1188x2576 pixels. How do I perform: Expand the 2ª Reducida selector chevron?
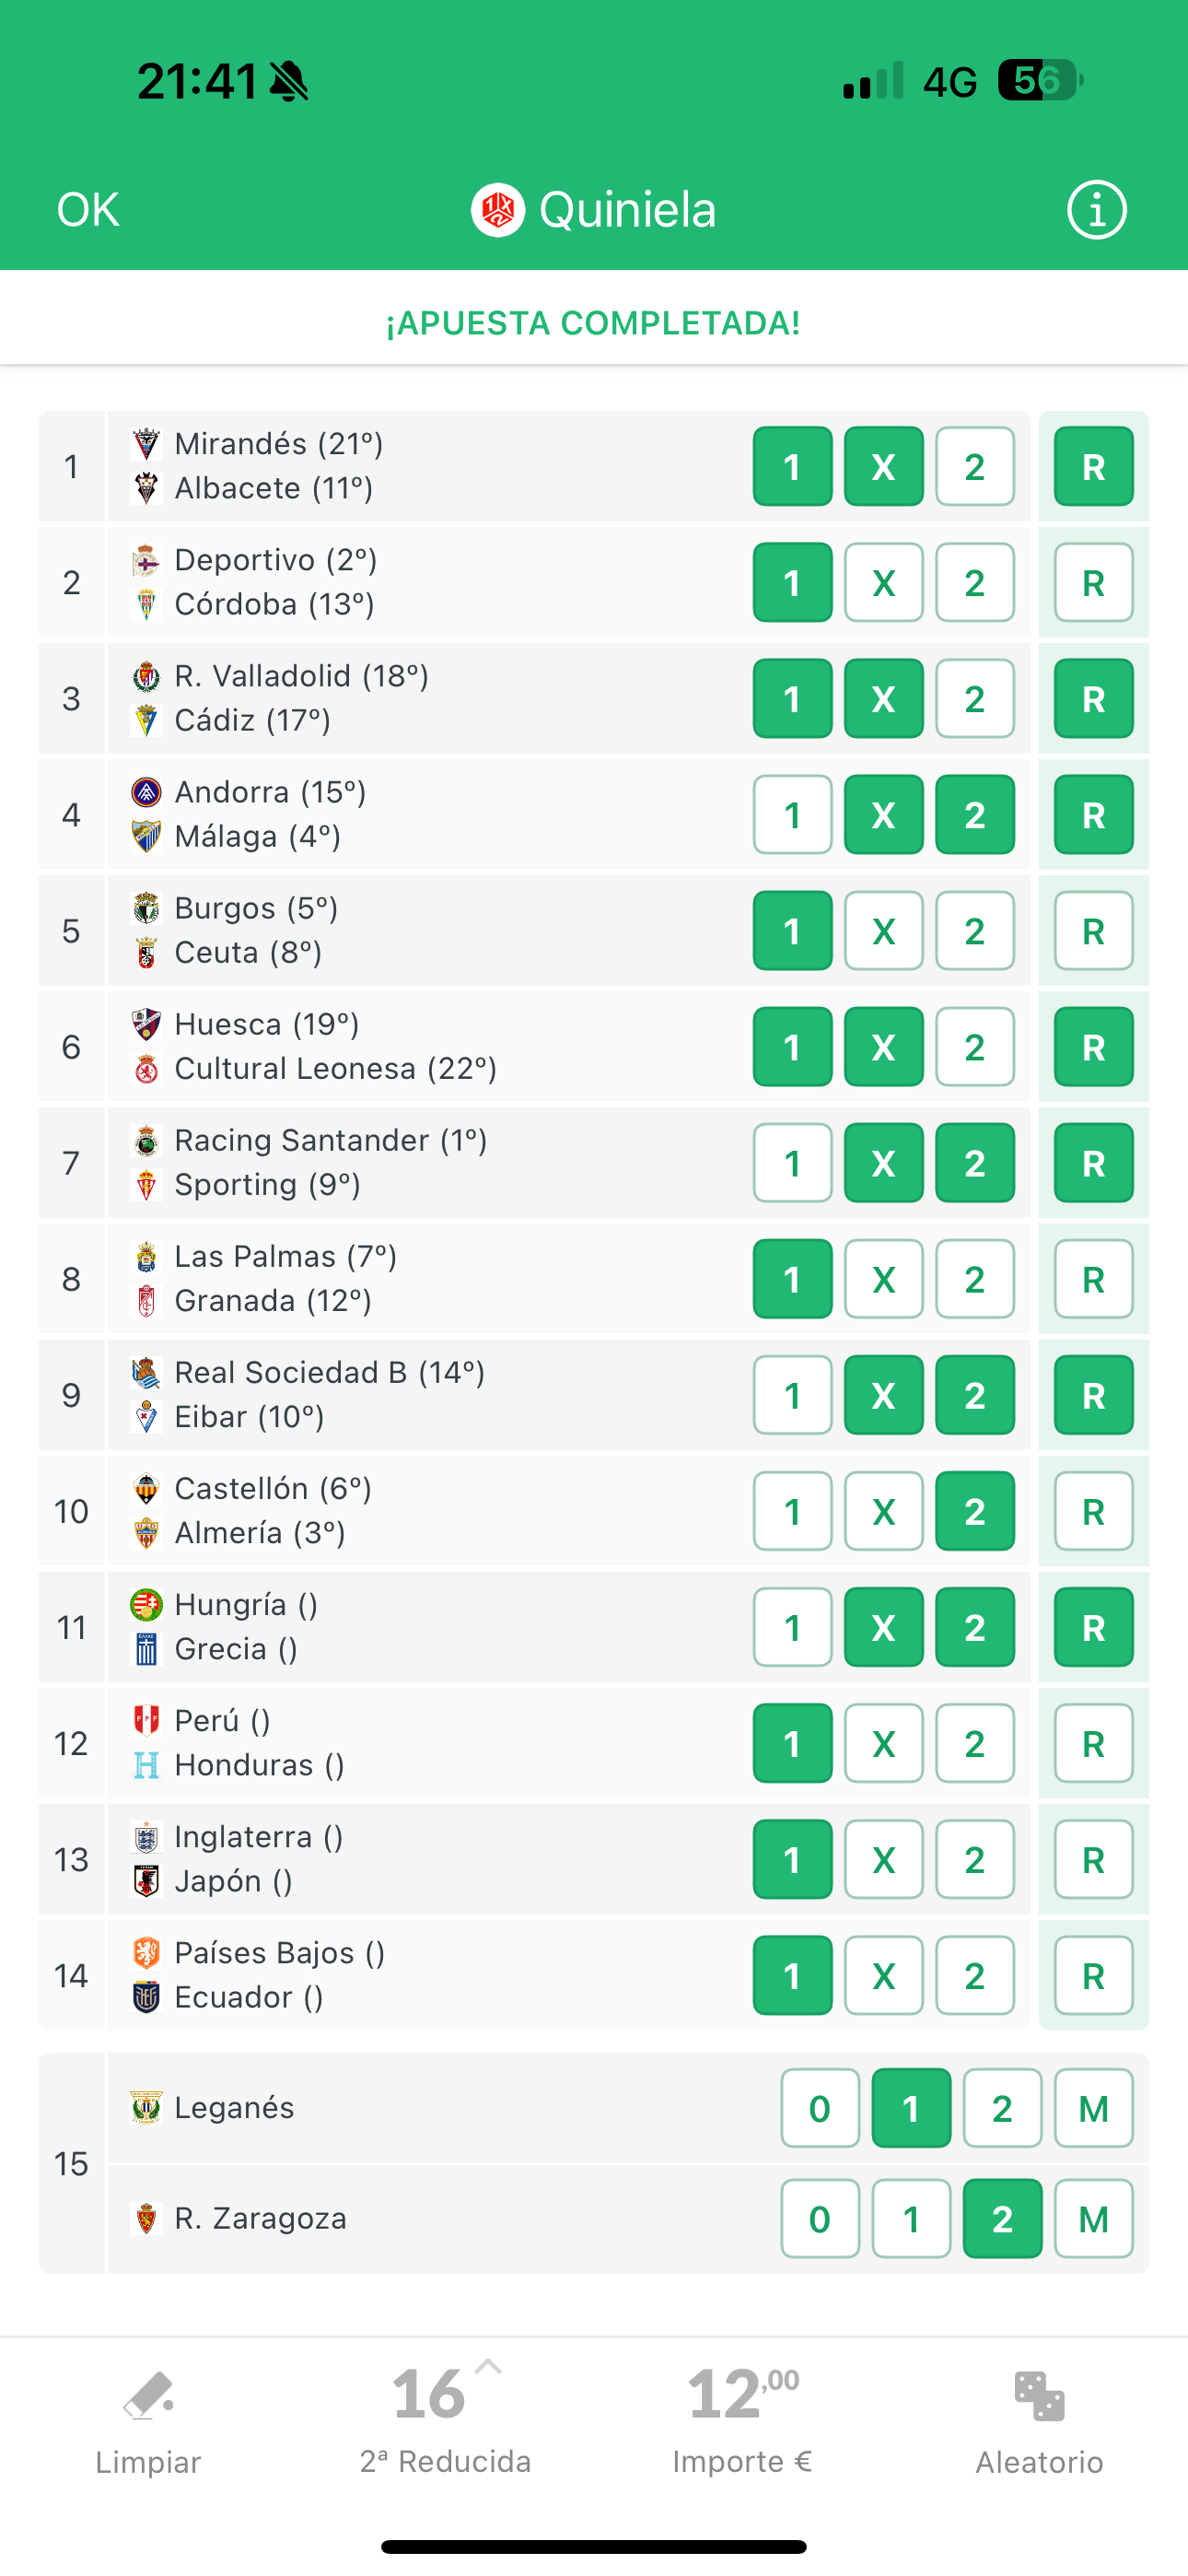coord(488,2367)
